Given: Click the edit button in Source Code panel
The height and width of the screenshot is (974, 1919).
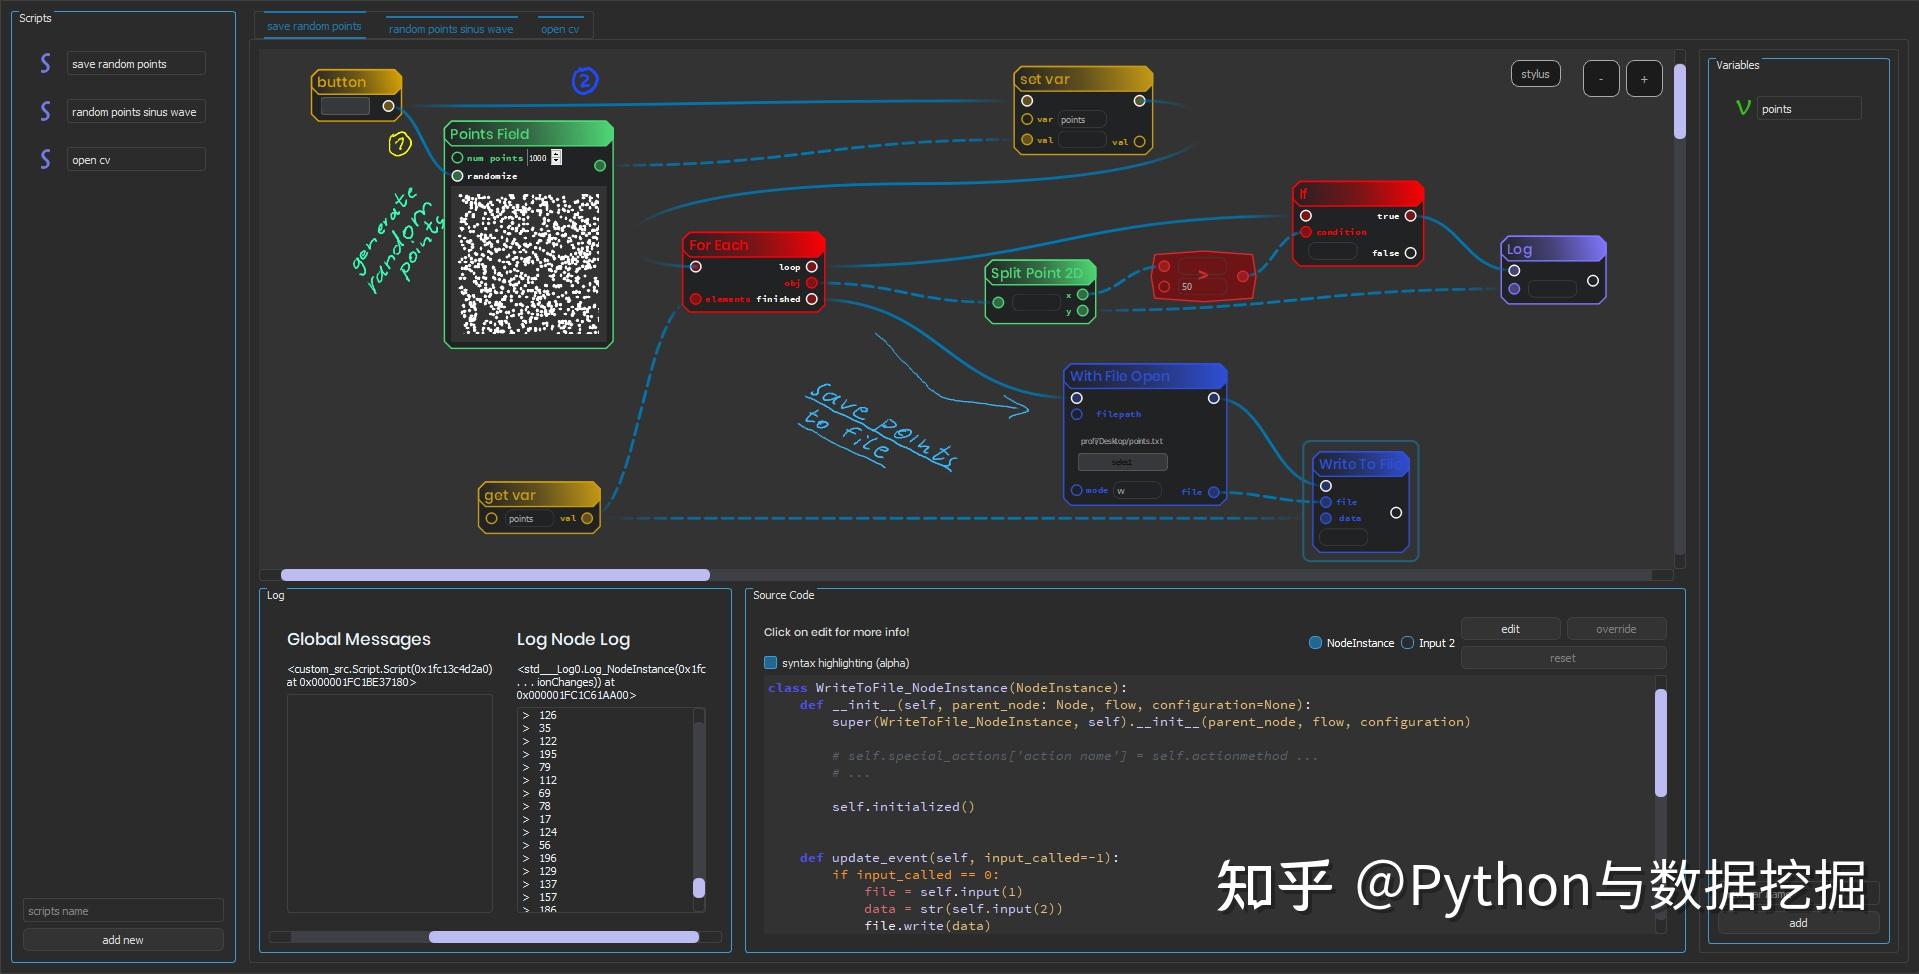Looking at the screenshot, I should [x=1510, y=628].
